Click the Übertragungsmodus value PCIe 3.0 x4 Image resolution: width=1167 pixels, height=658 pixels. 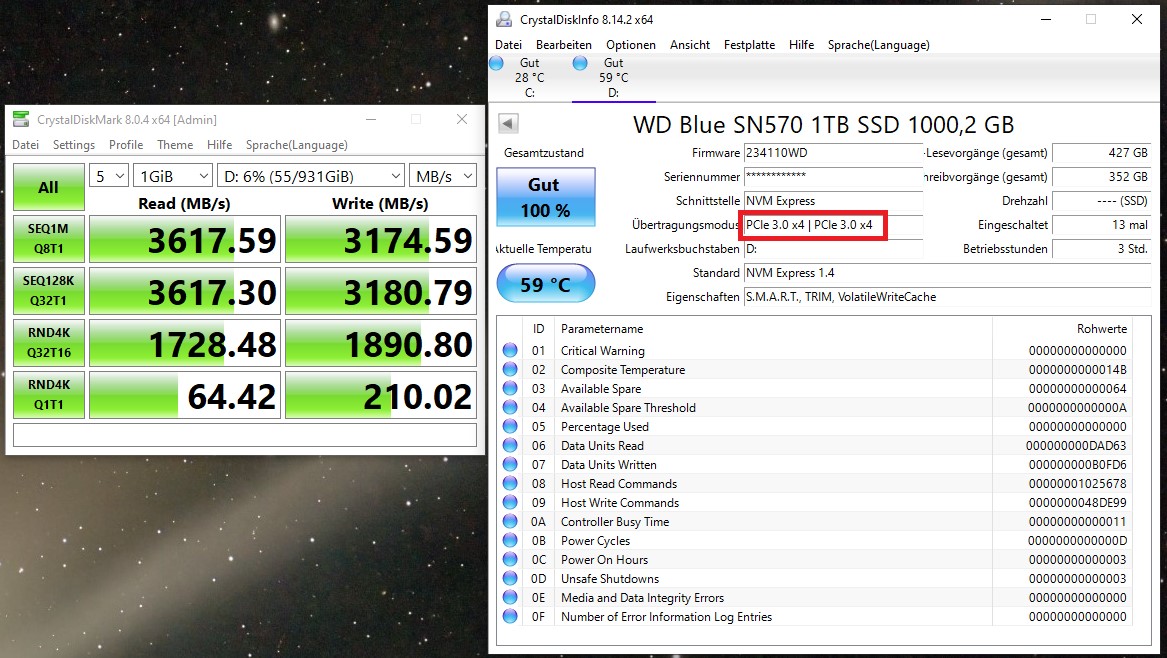tap(834, 225)
